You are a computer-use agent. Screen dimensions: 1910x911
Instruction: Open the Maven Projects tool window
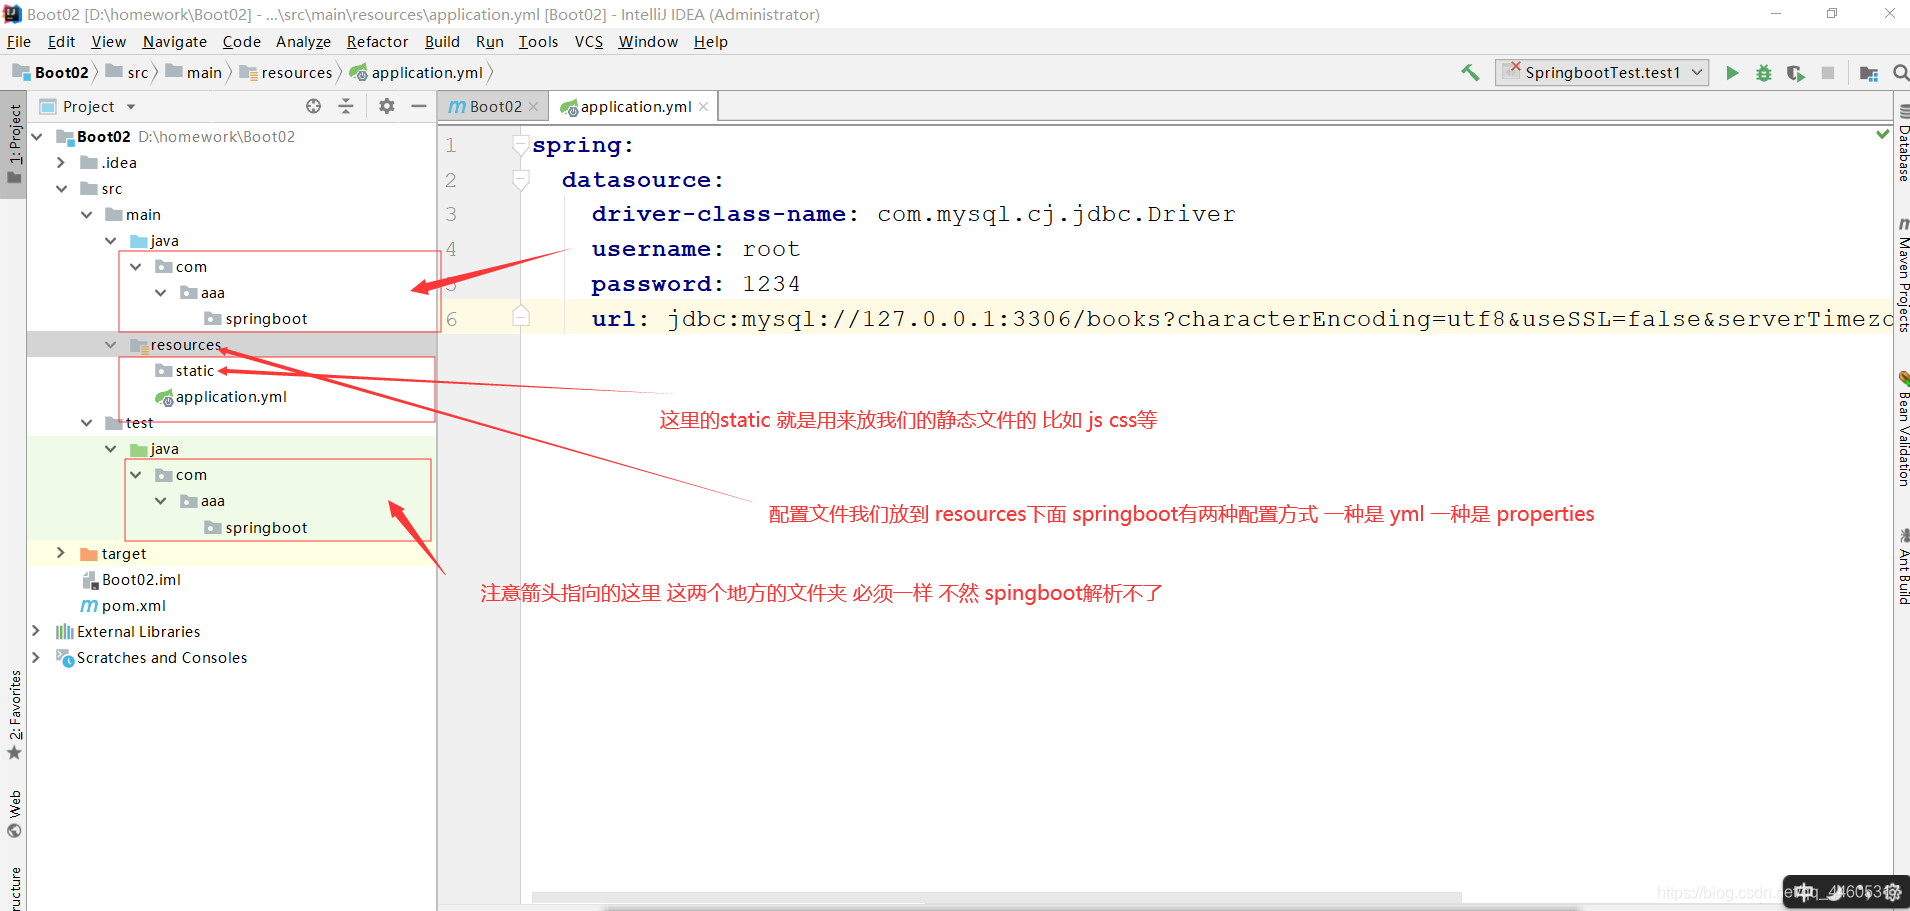point(1903,275)
